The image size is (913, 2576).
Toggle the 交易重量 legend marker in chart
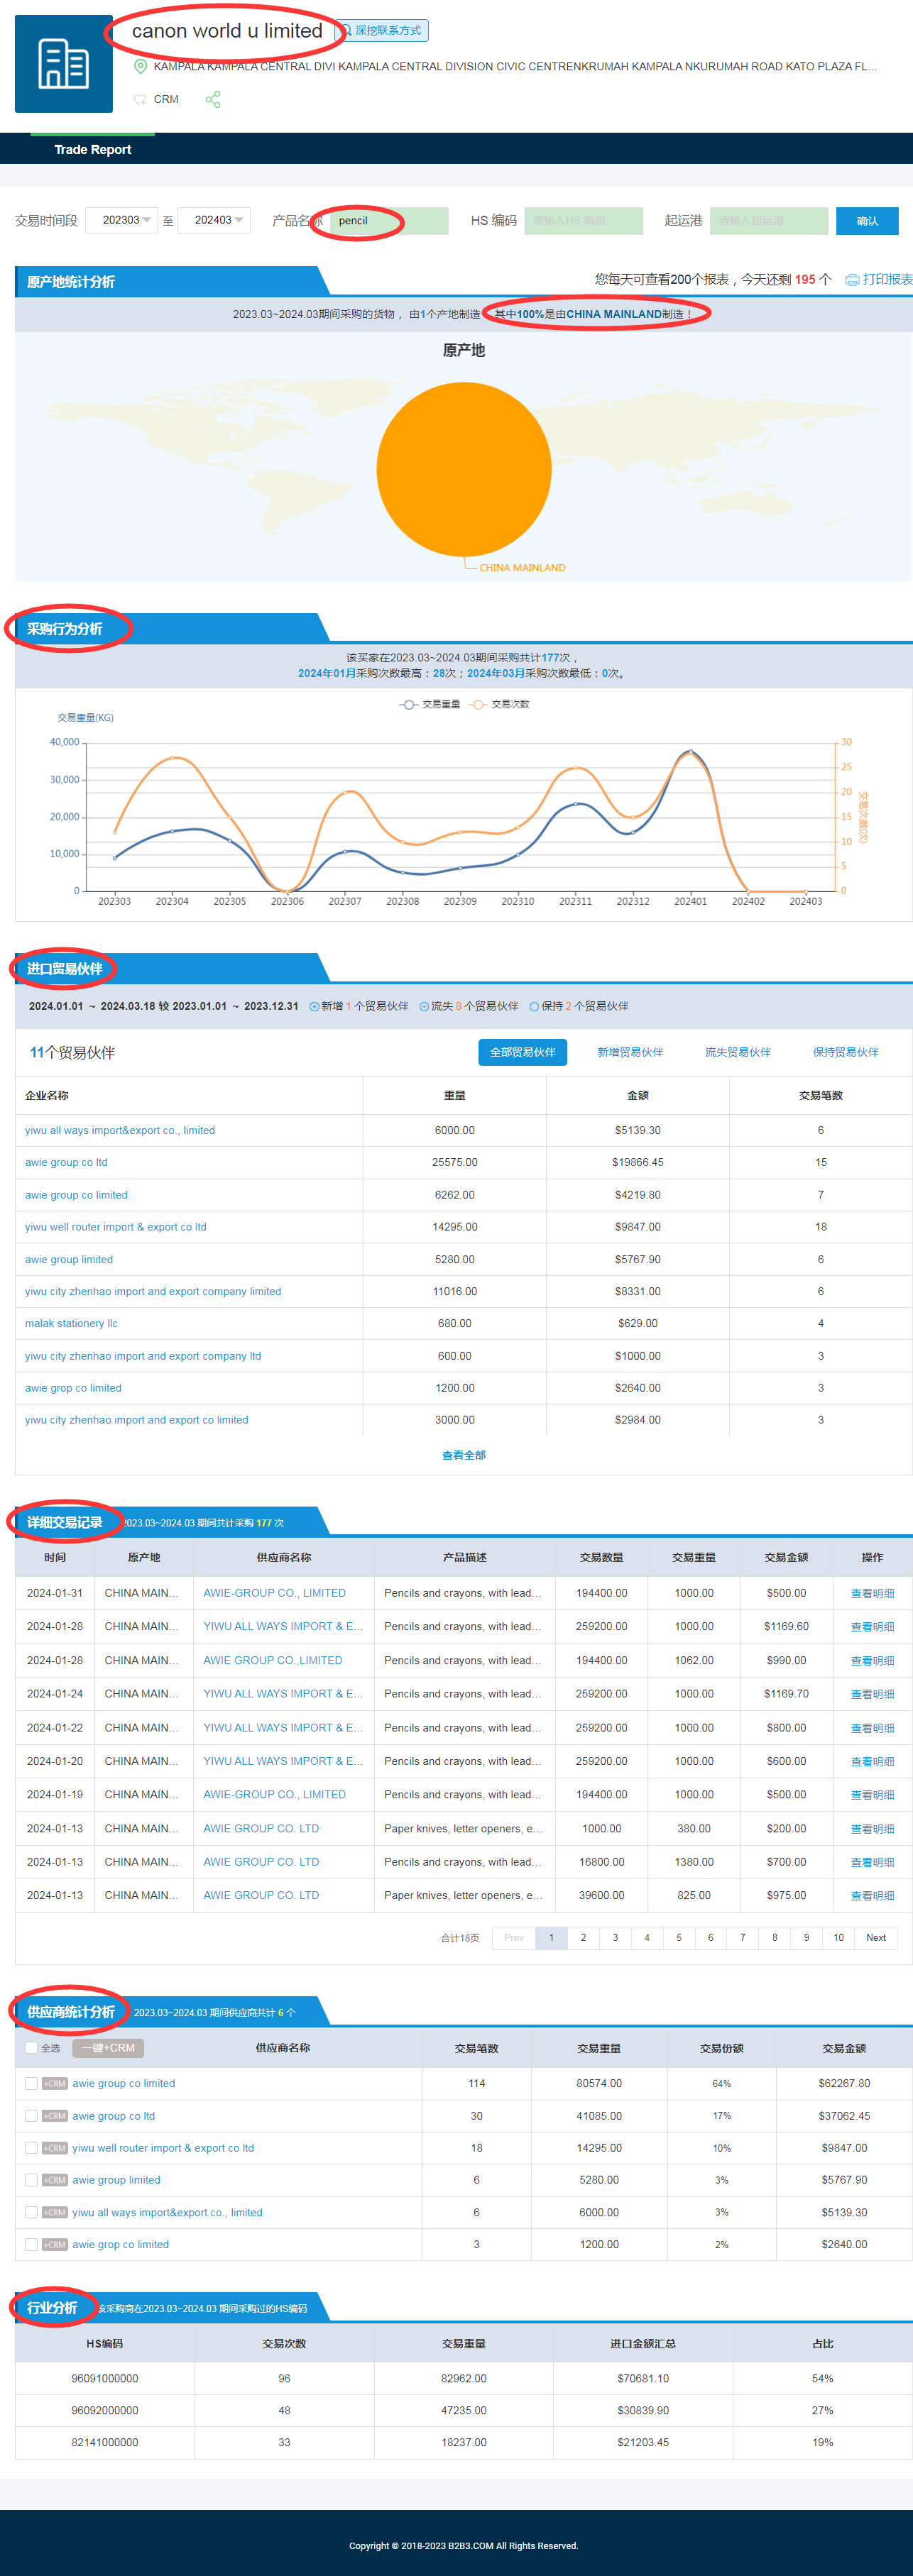[x=409, y=705]
